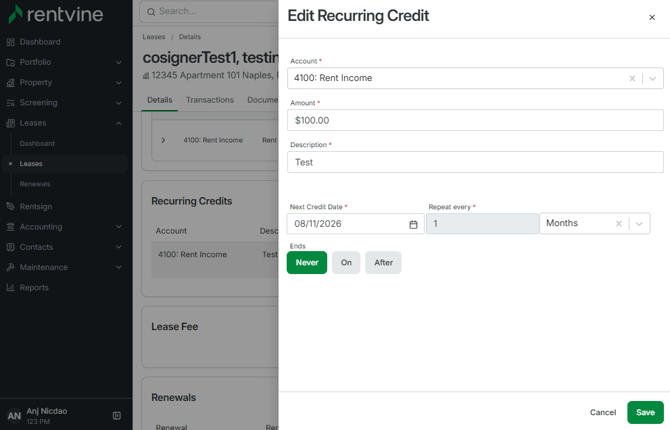Screen dimensions: 670x430
Task: Clear the Rent Income account selection
Action: (632, 79)
